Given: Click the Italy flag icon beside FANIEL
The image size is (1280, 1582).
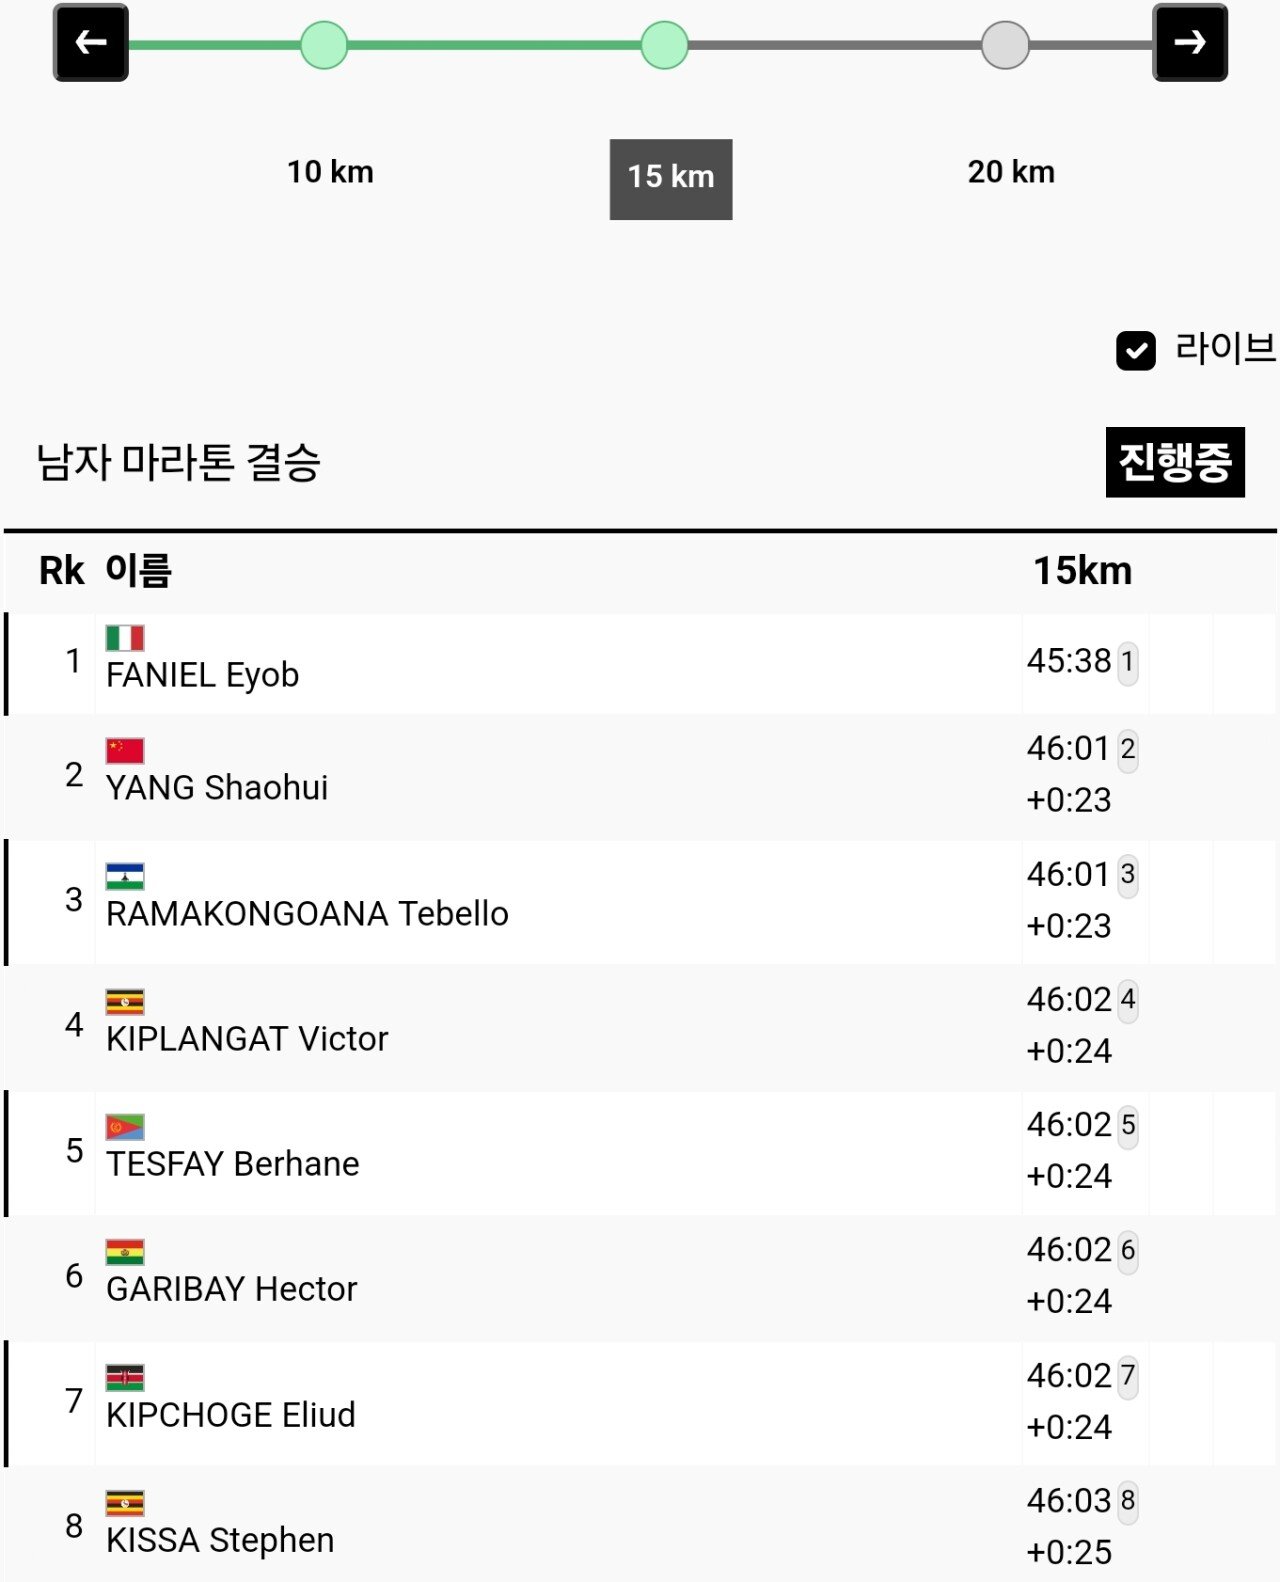Looking at the screenshot, I should (x=125, y=638).
